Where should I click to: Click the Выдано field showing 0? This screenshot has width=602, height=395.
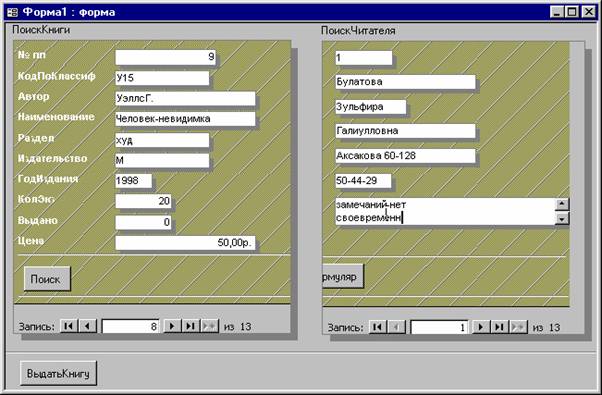143,222
